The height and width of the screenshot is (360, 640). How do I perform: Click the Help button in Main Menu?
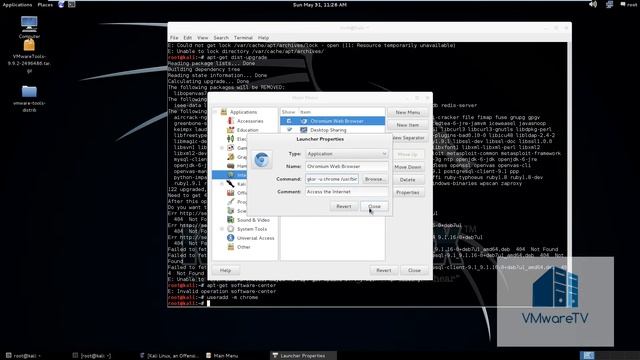coord(225,270)
